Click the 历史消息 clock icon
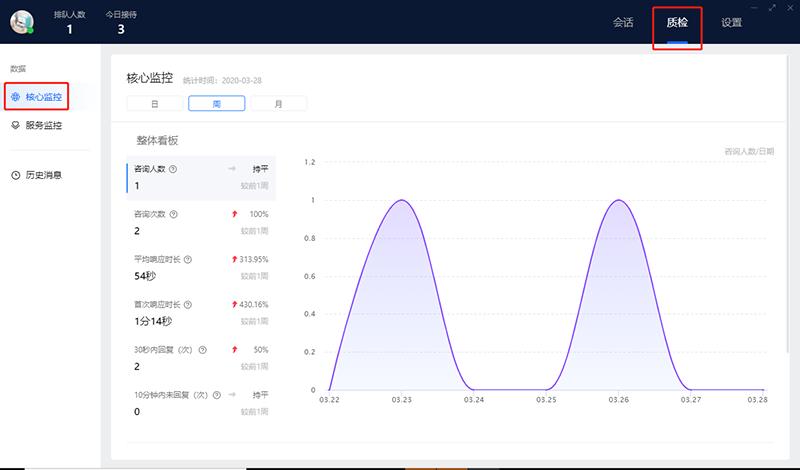 pyautogui.click(x=16, y=175)
